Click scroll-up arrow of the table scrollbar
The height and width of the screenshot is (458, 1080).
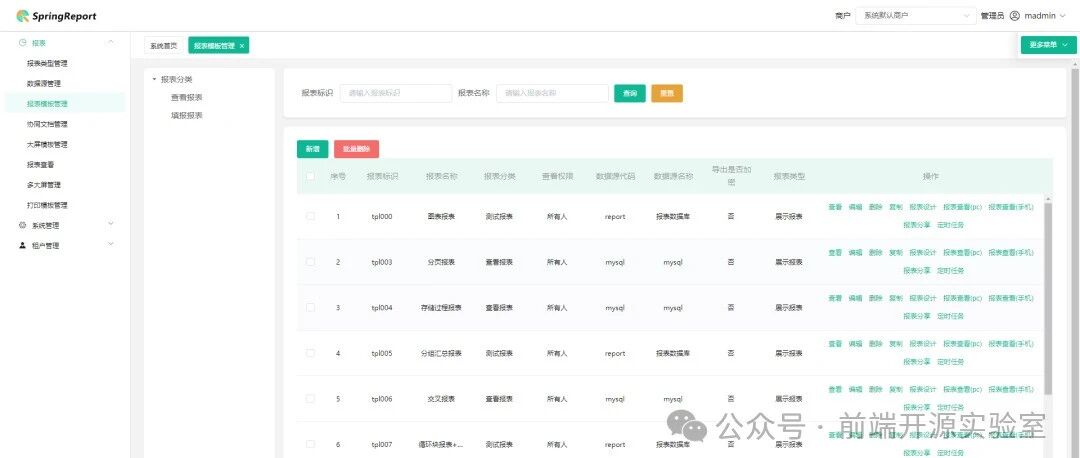pos(1048,199)
